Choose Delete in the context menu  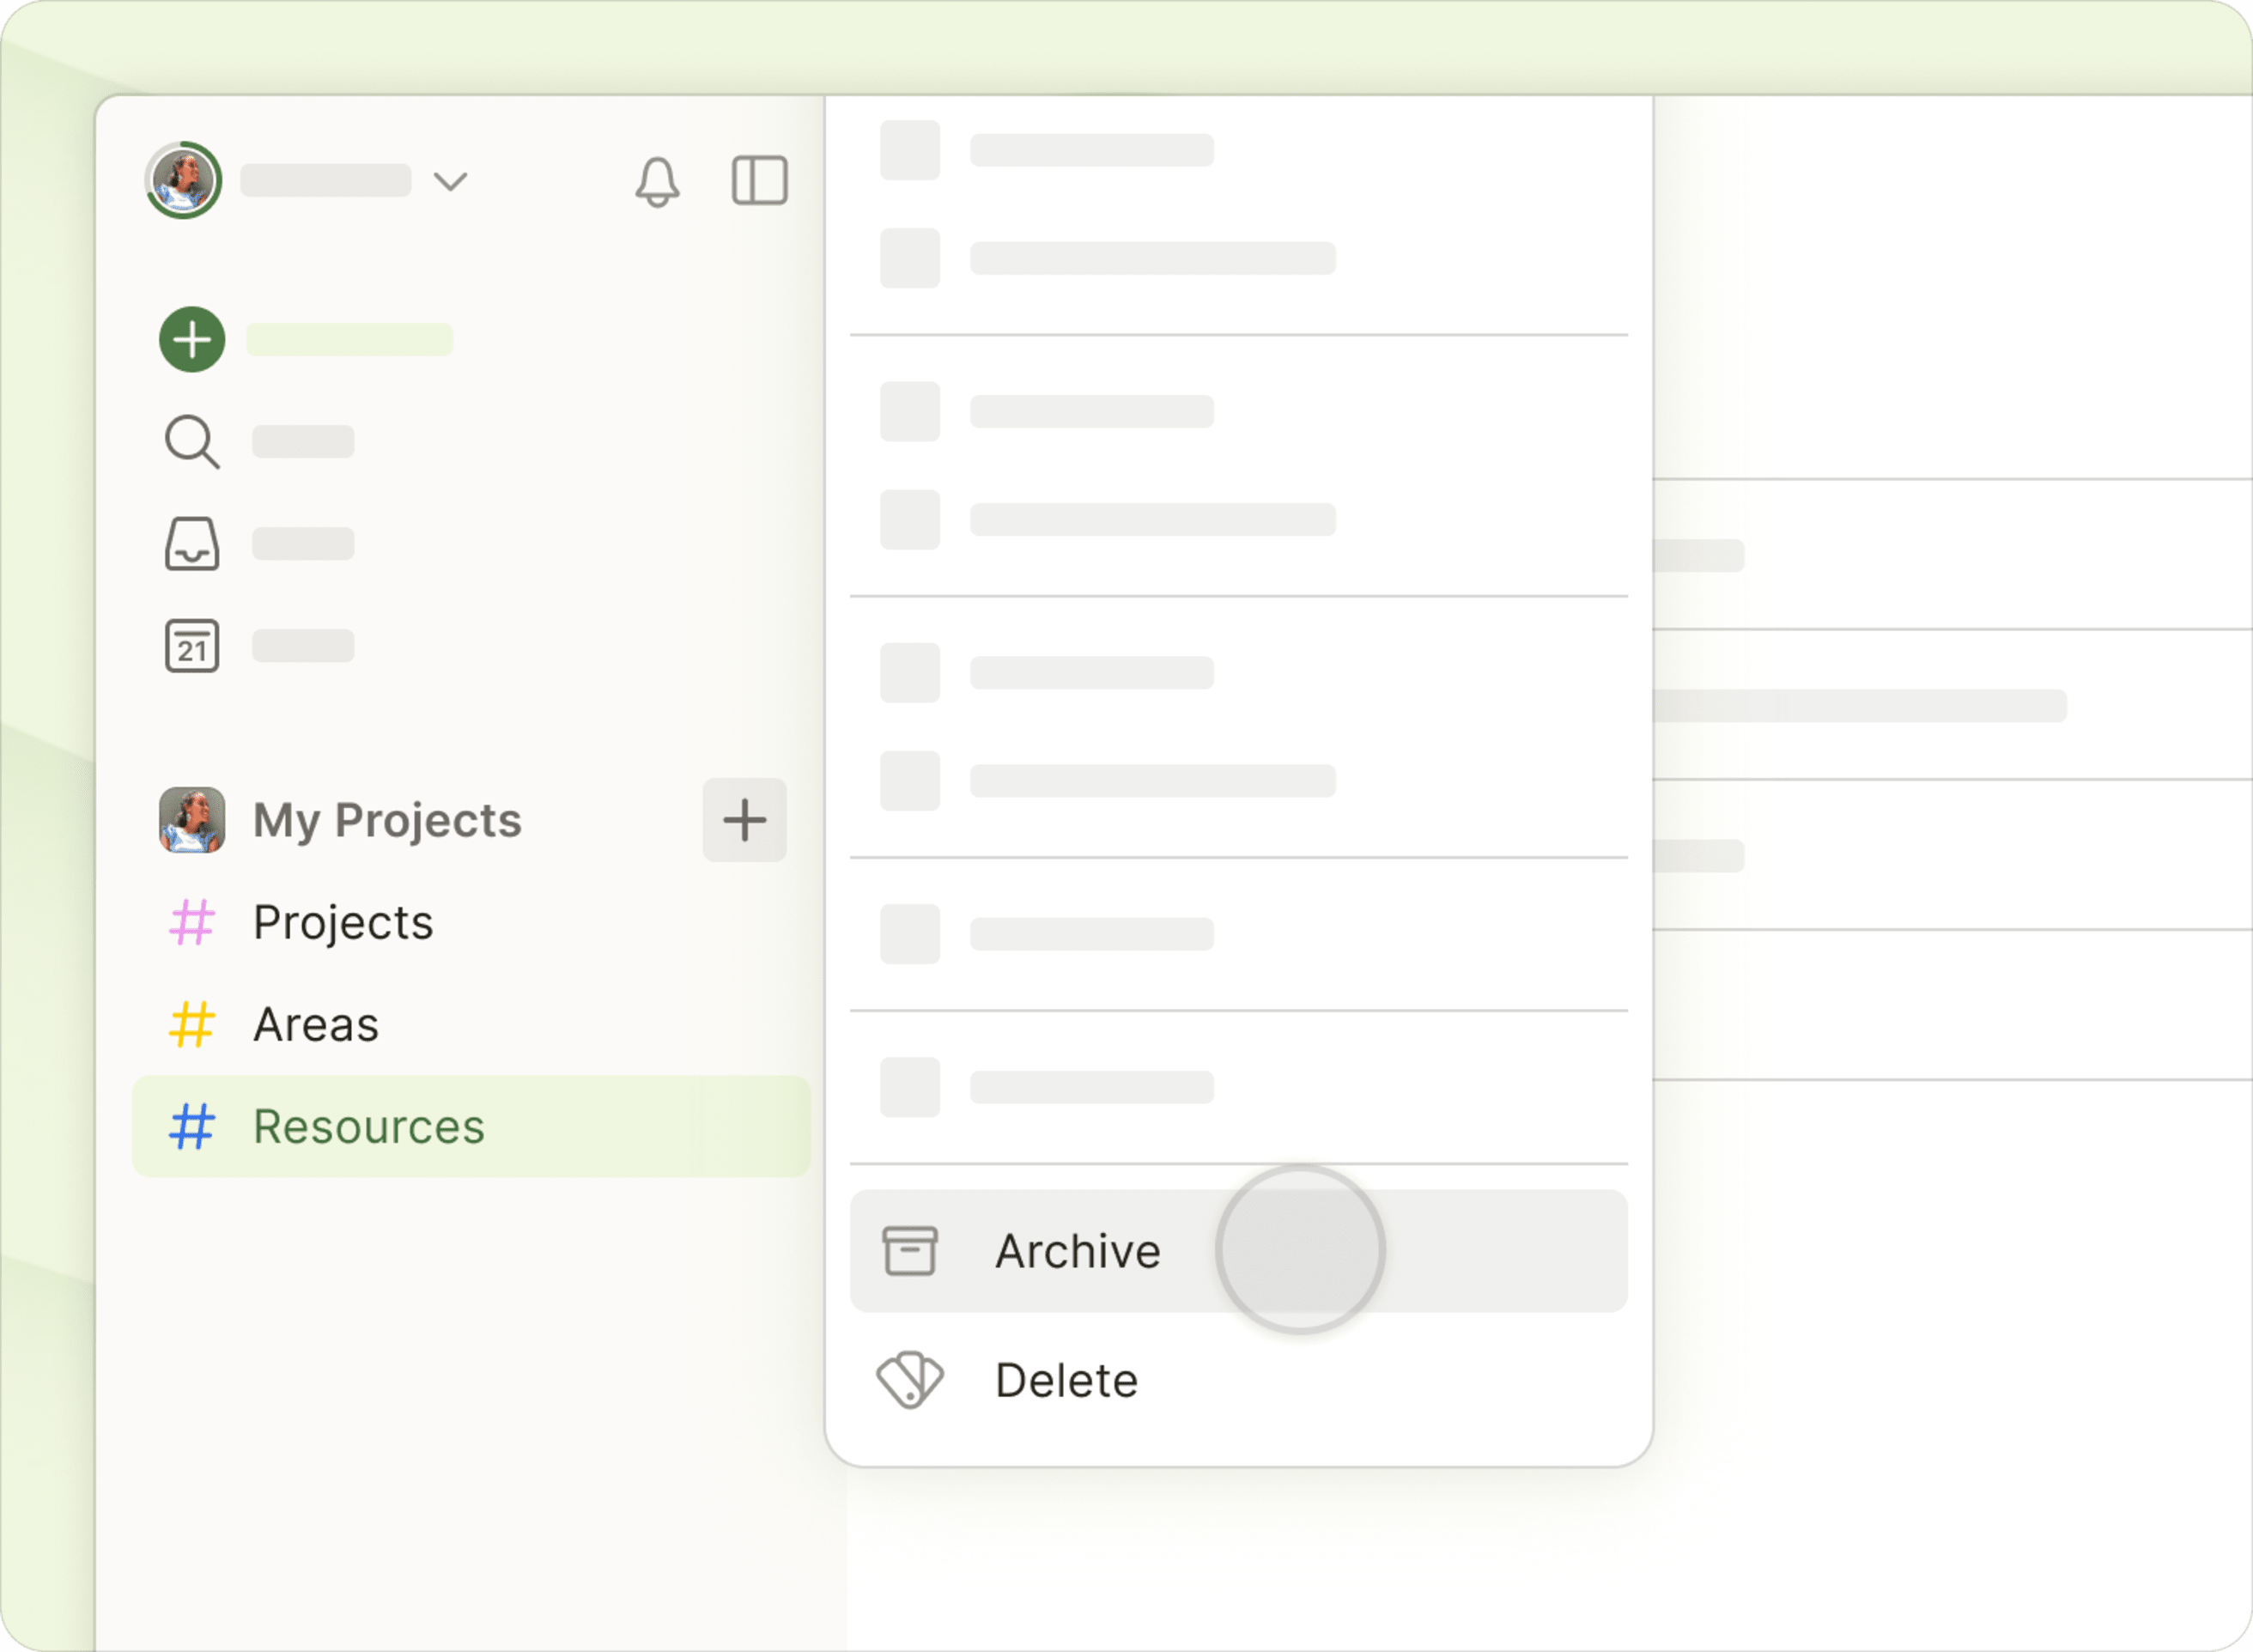(1066, 1380)
